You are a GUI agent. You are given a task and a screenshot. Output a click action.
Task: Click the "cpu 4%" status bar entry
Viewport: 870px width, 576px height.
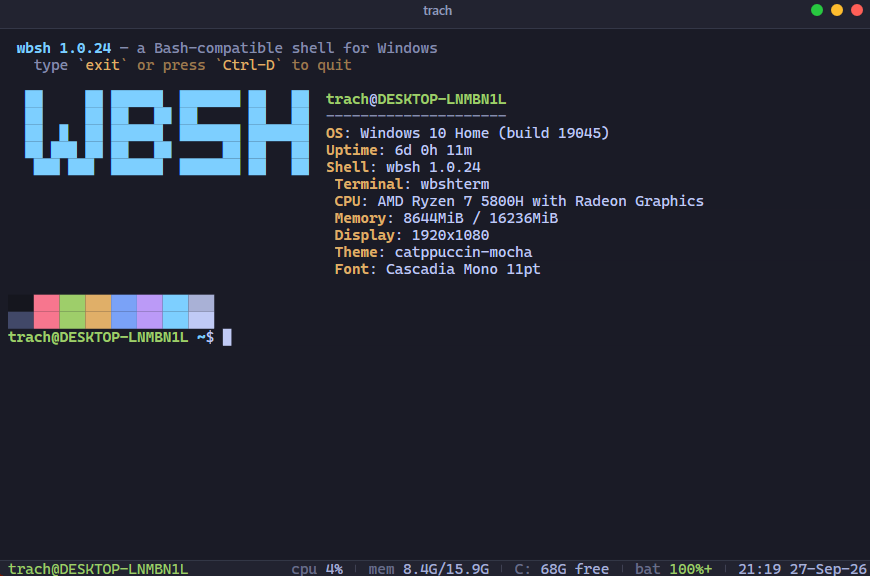tap(317, 569)
